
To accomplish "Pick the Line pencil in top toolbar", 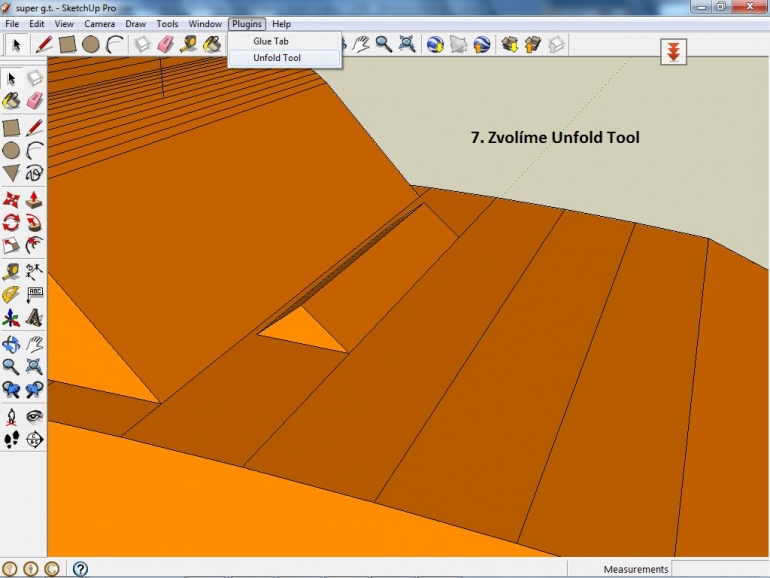I will 44,45.
